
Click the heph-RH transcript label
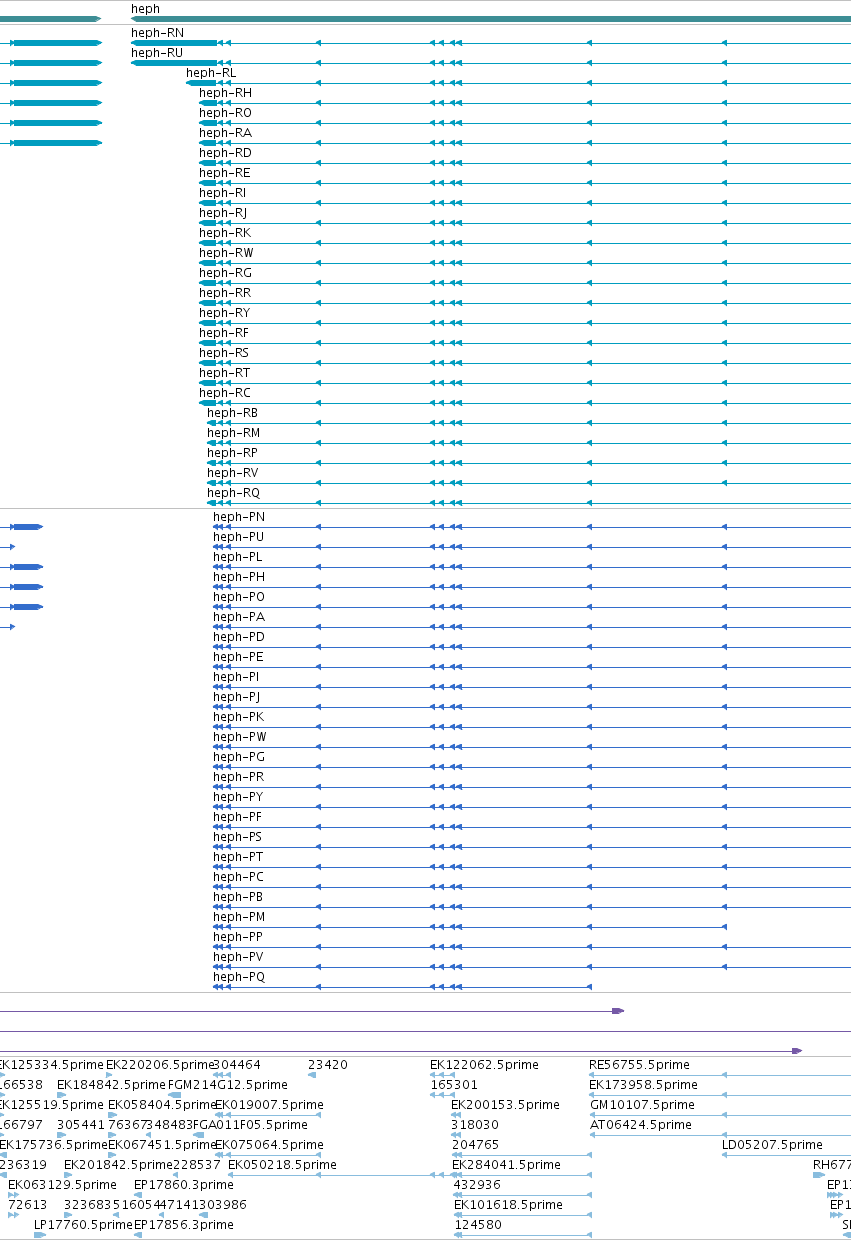pyautogui.click(x=225, y=93)
